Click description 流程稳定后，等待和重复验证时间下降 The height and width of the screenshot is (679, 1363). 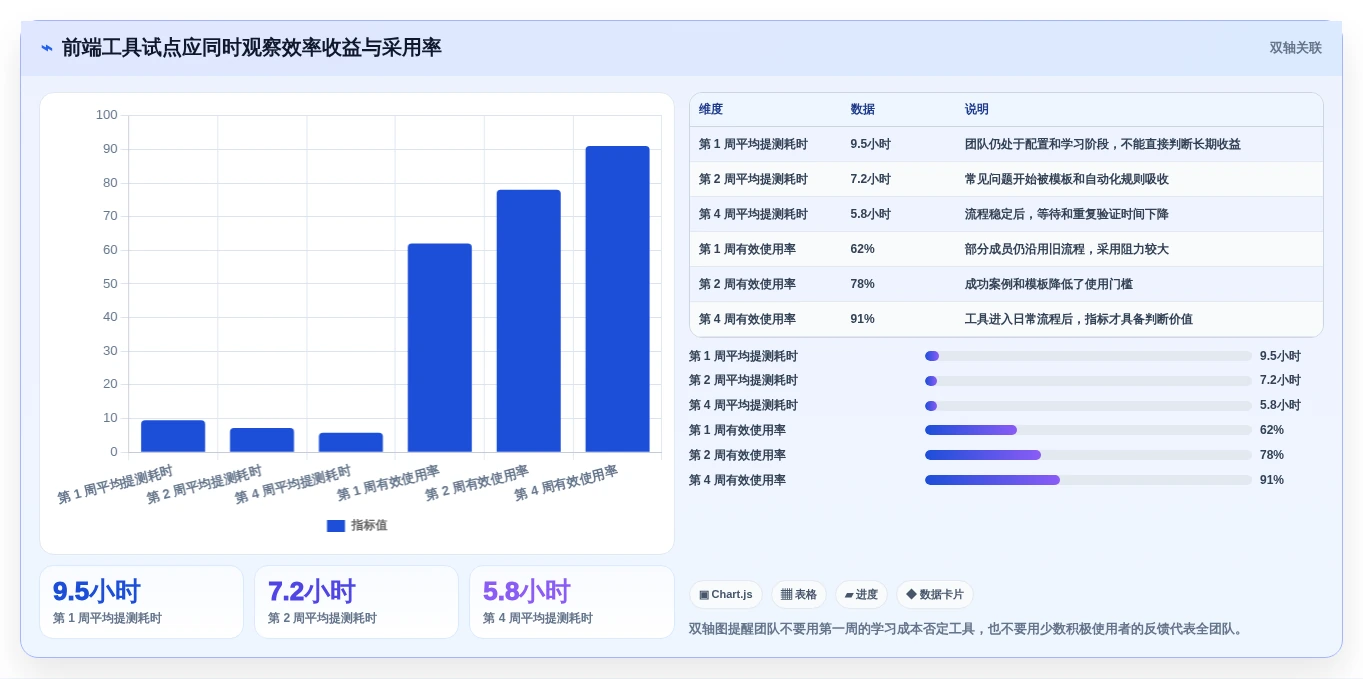click(x=1066, y=214)
